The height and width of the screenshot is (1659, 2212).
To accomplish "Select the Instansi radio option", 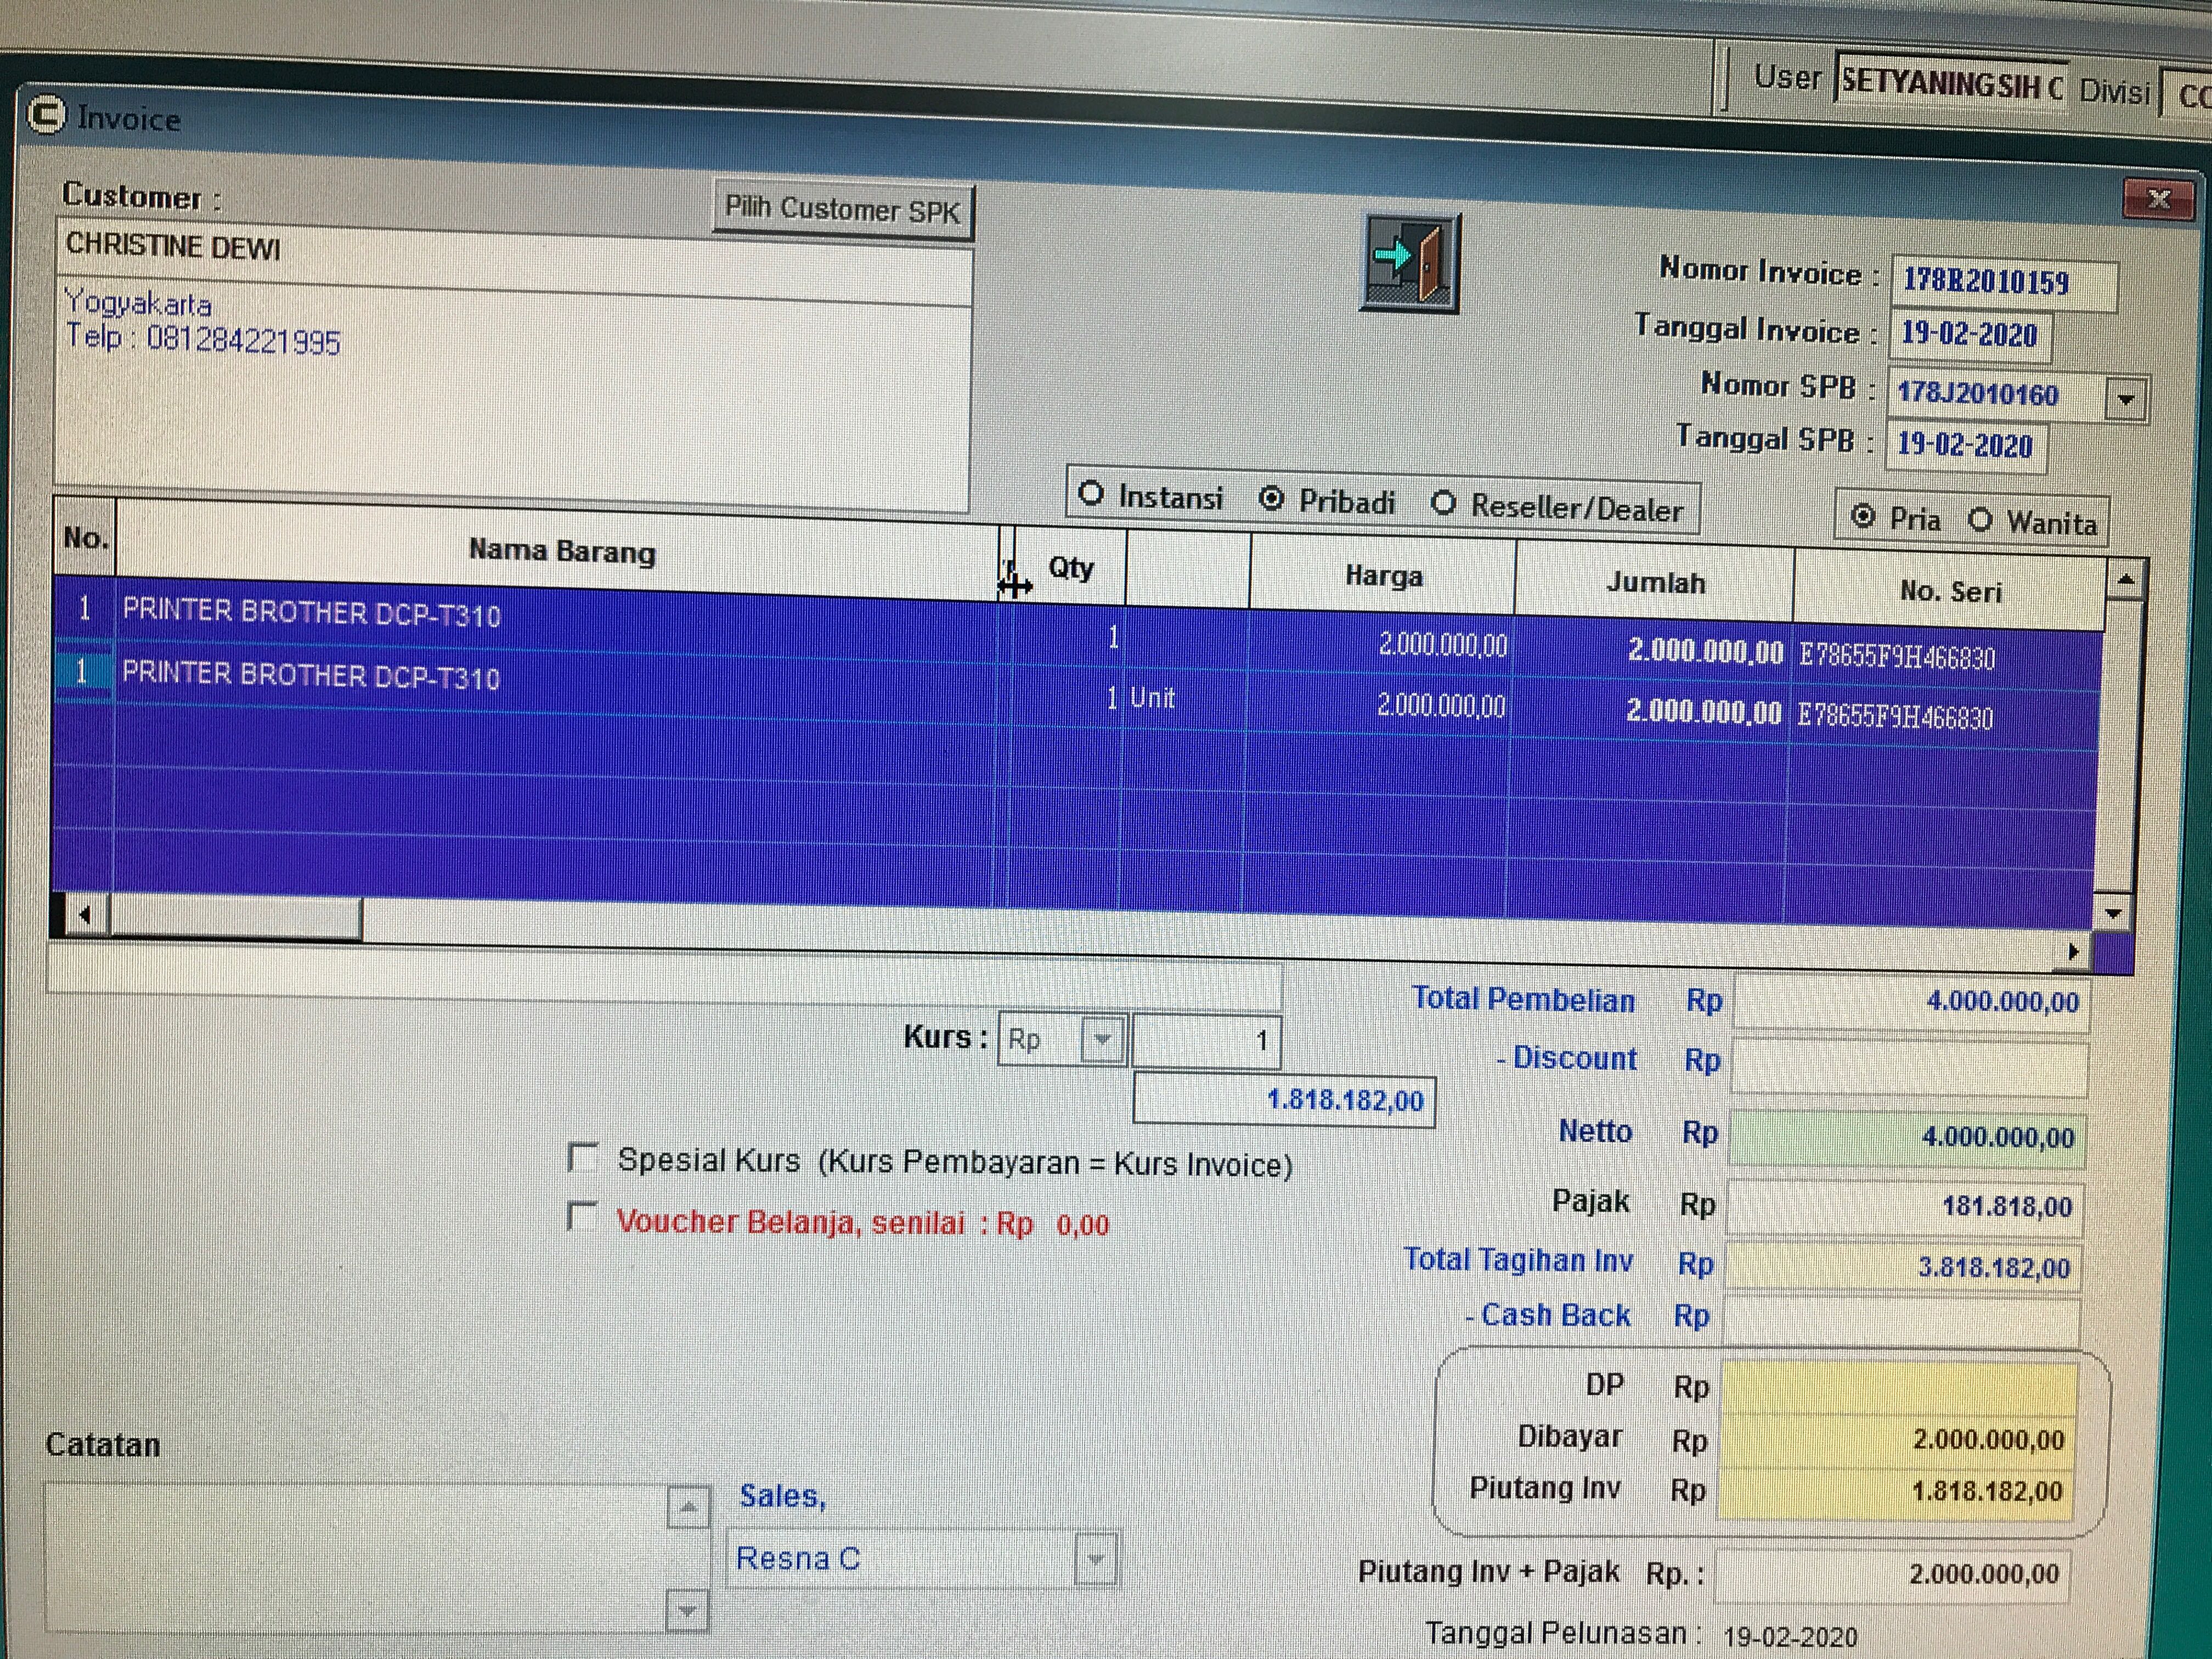I will 1091,494.
